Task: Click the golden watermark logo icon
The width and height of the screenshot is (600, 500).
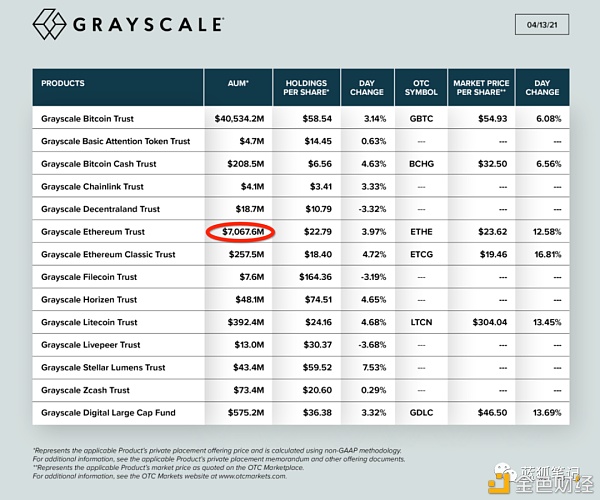Action: click(501, 482)
